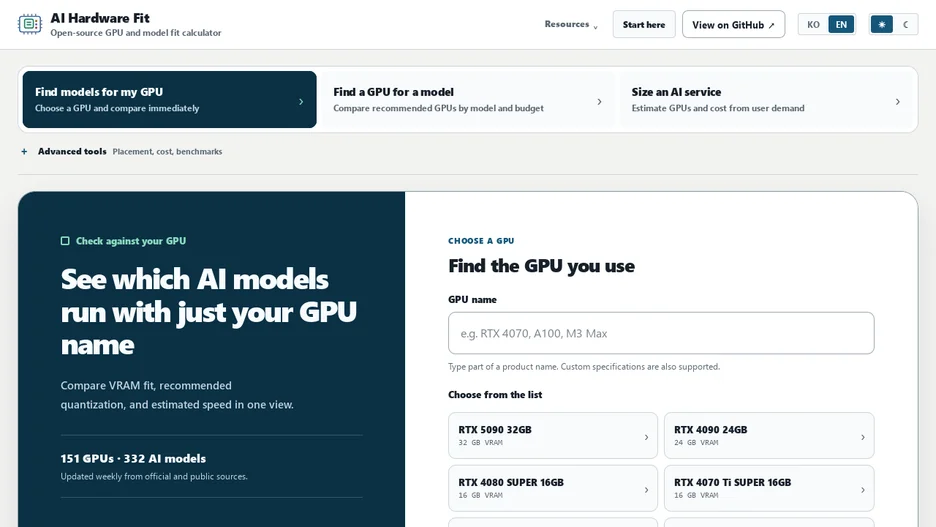
Task: Click chevron on Find a GPU for a model
Action: (x=599, y=102)
